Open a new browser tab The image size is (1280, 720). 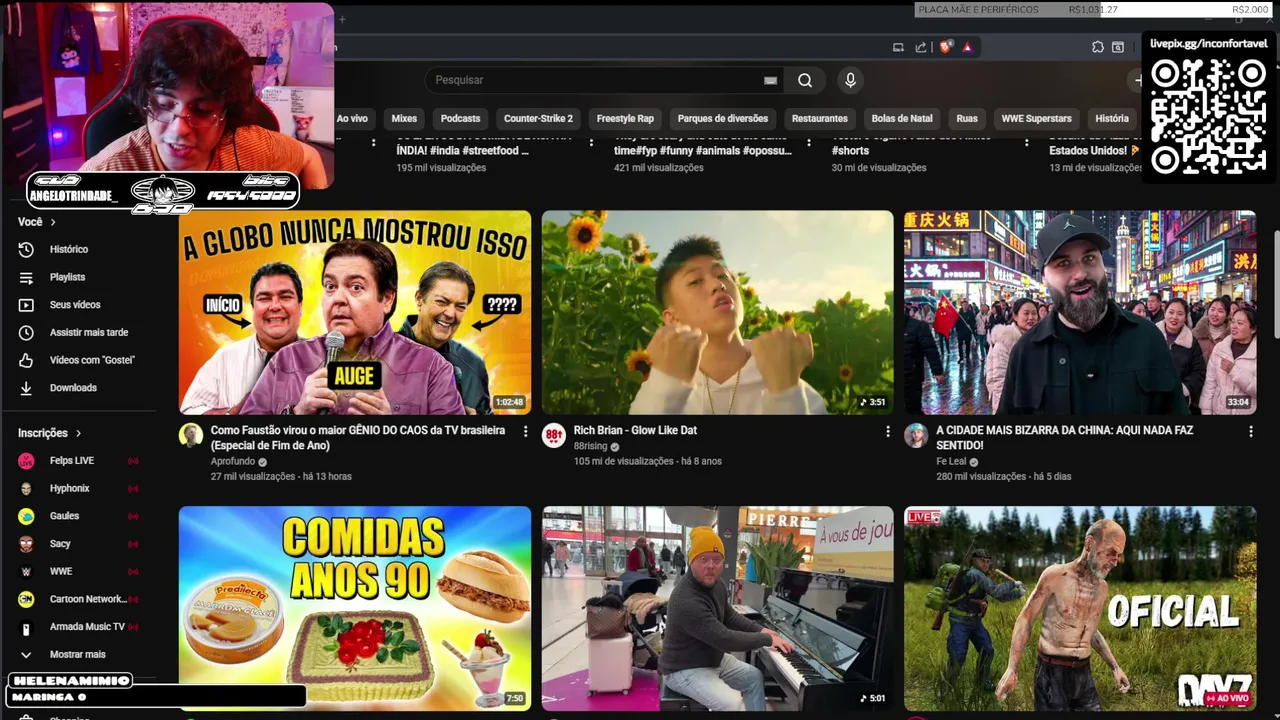click(x=341, y=19)
